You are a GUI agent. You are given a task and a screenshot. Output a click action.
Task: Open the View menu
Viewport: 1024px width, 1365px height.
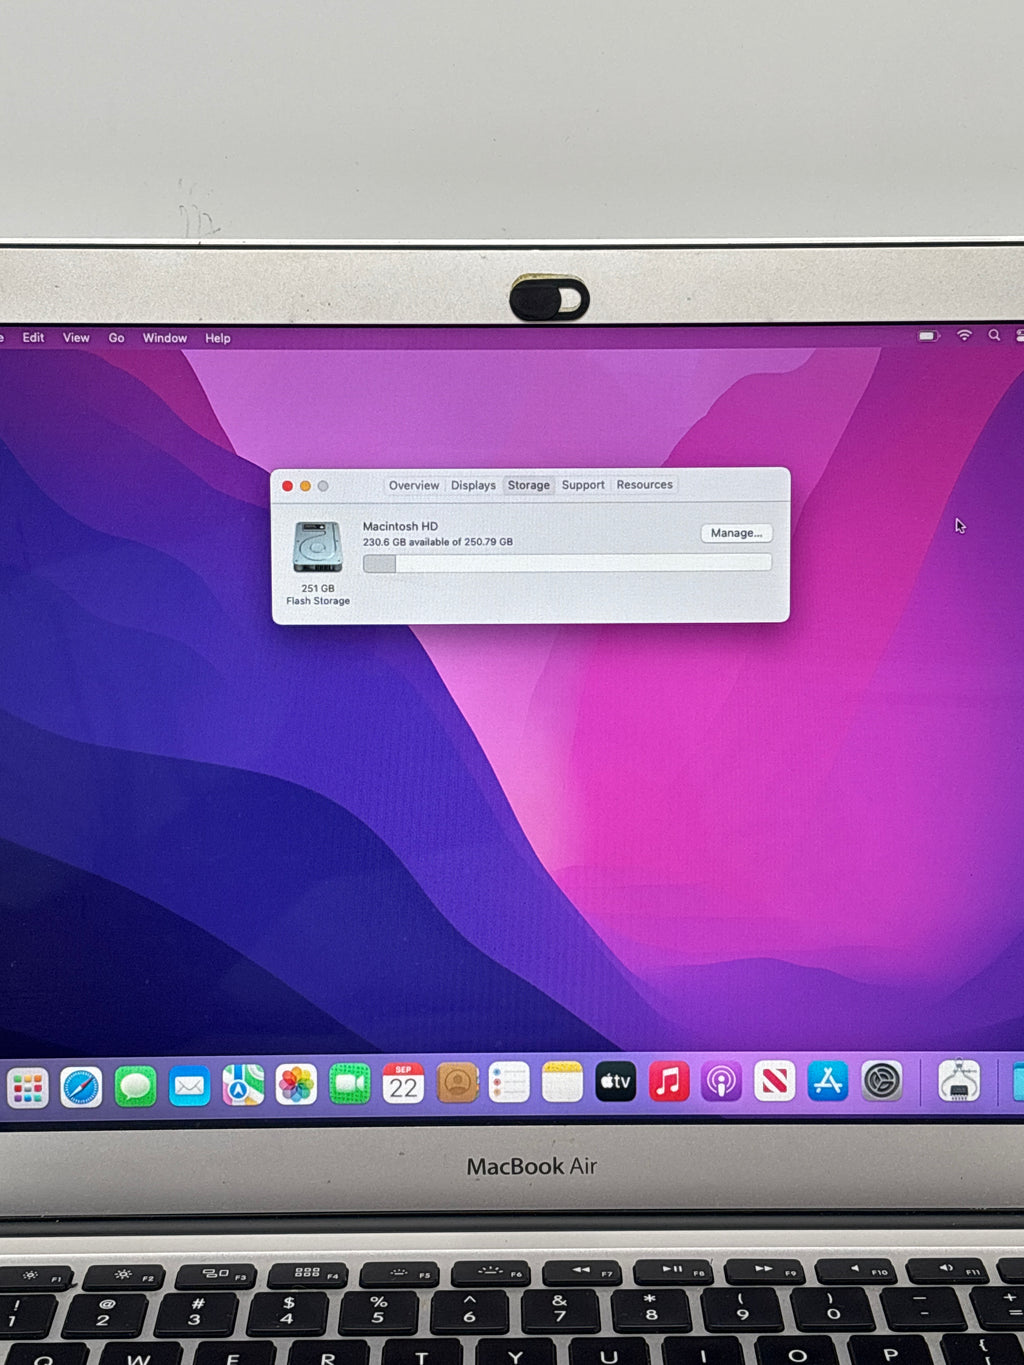[x=76, y=338]
